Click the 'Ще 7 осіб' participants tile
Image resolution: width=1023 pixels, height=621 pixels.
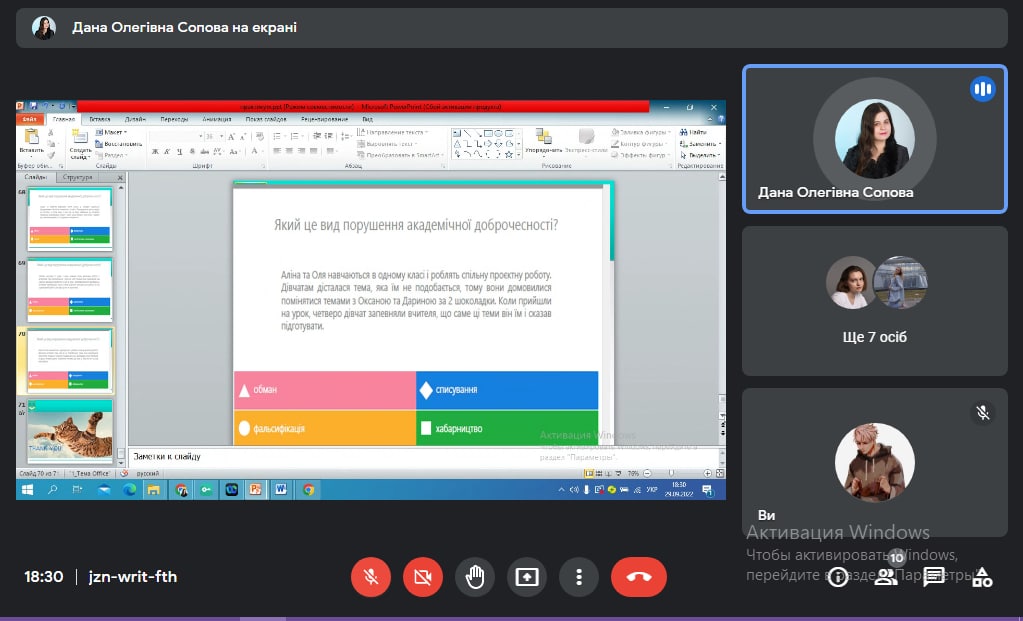[874, 301]
